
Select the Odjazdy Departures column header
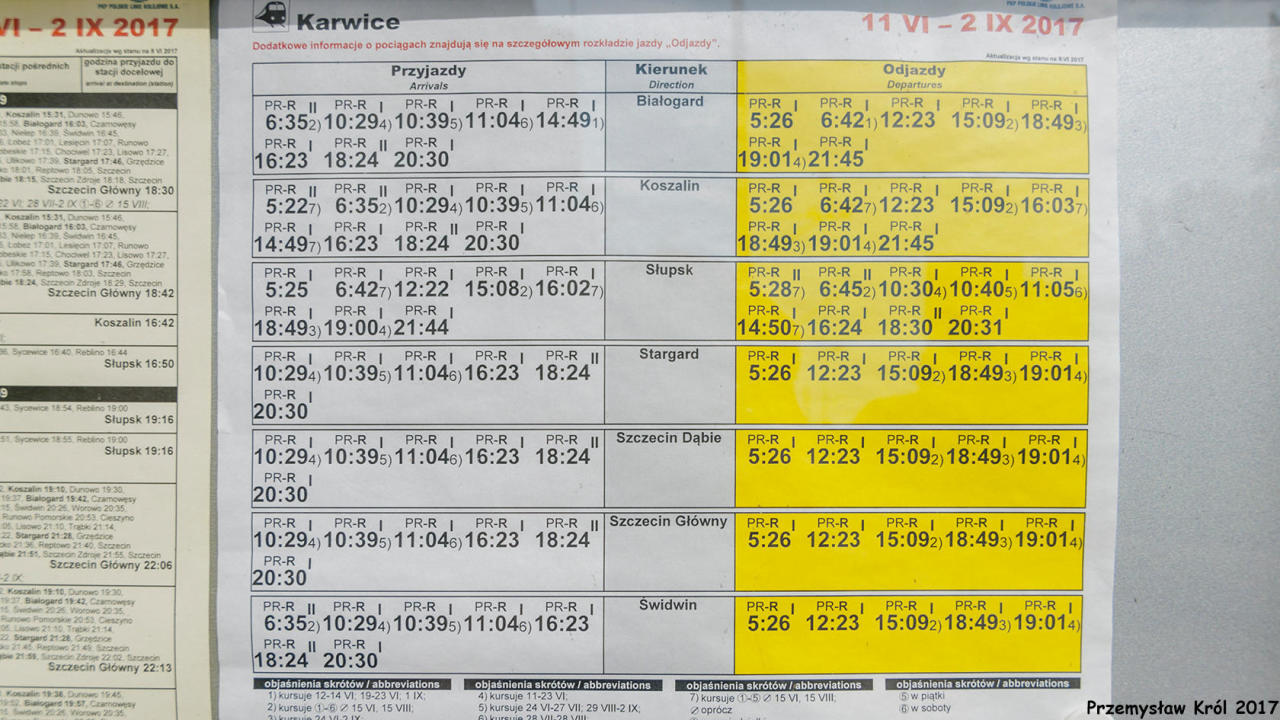point(912,76)
